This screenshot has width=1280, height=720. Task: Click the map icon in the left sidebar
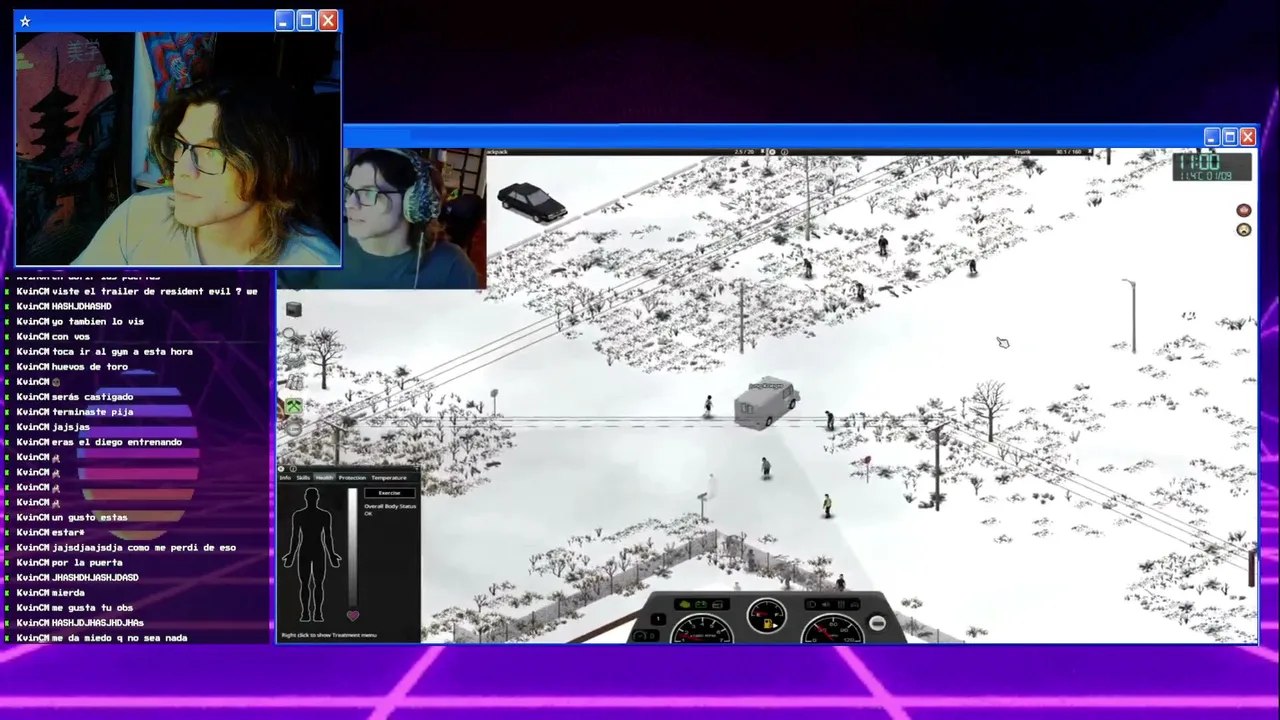(293, 382)
